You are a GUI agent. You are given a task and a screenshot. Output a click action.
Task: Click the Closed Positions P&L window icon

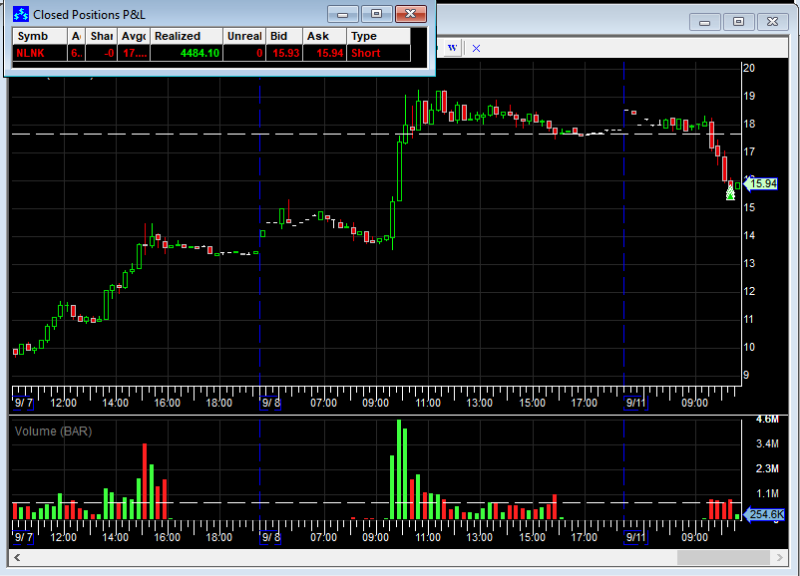21,14
